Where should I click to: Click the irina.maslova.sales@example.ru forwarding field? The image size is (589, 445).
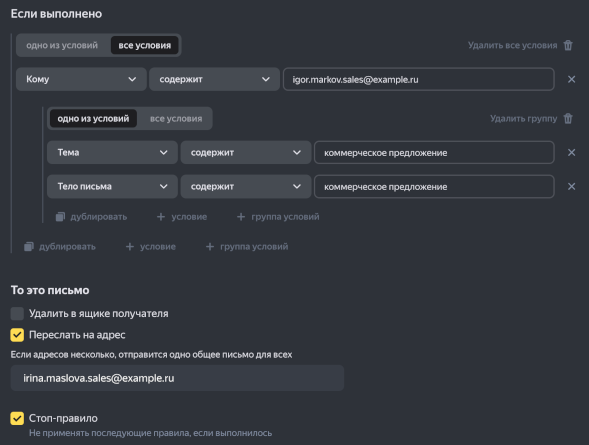click(x=177, y=378)
